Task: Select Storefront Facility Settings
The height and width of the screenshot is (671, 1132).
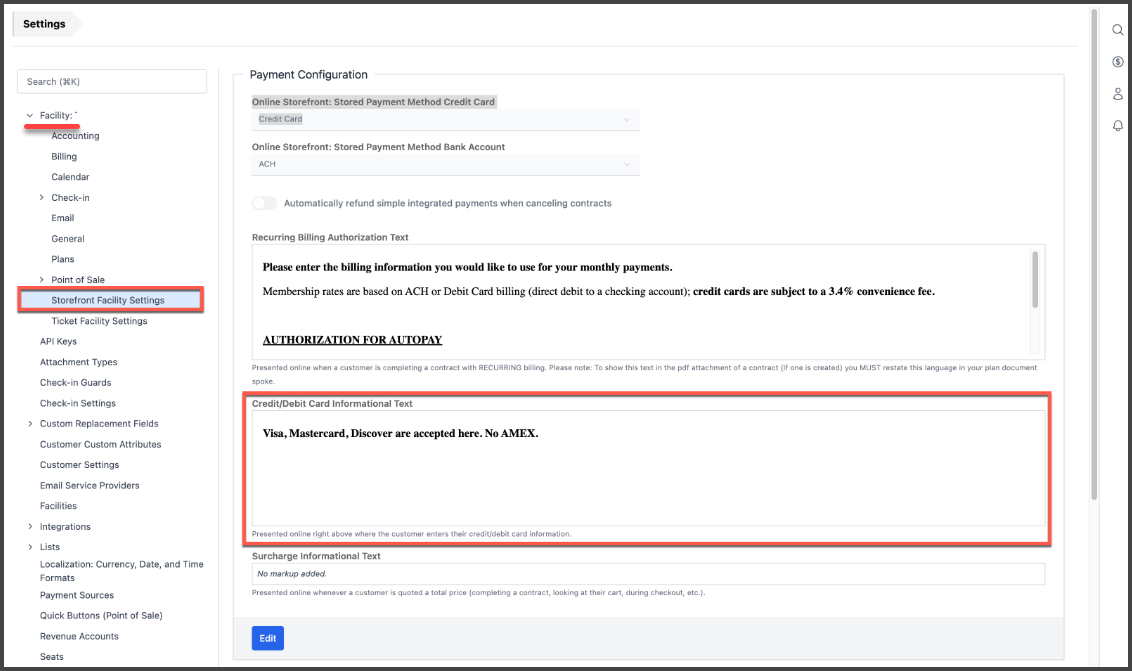Action: pos(108,300)
